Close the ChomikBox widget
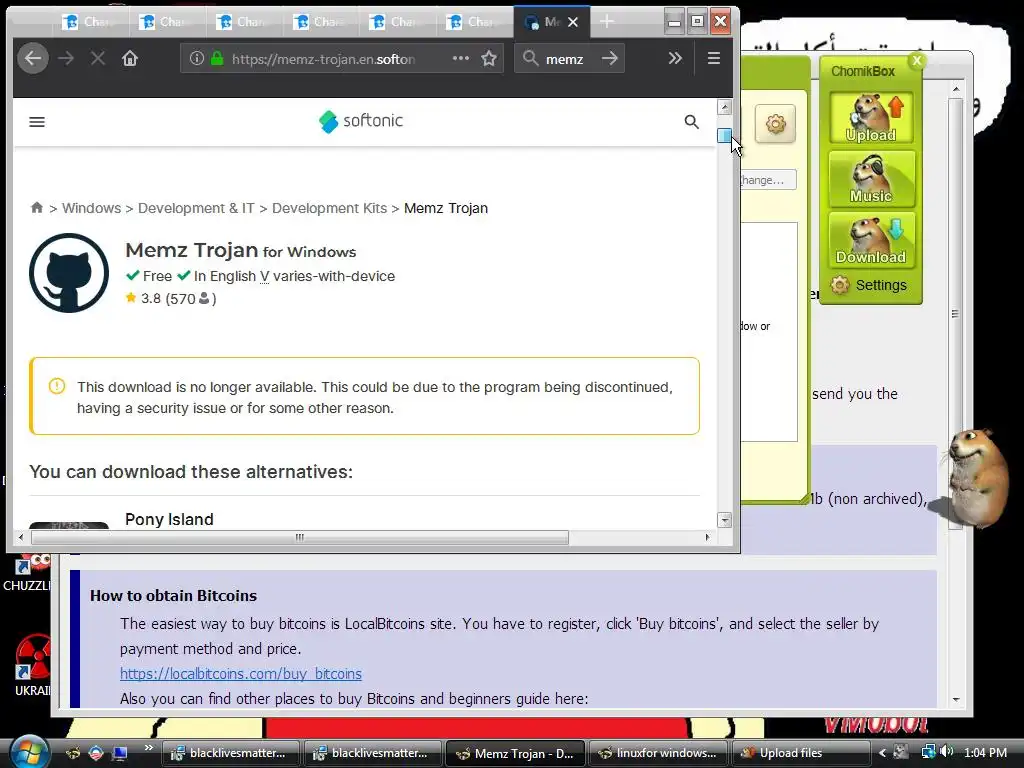Viewport: 1024px width, 768px height. [x=917, y=61]
